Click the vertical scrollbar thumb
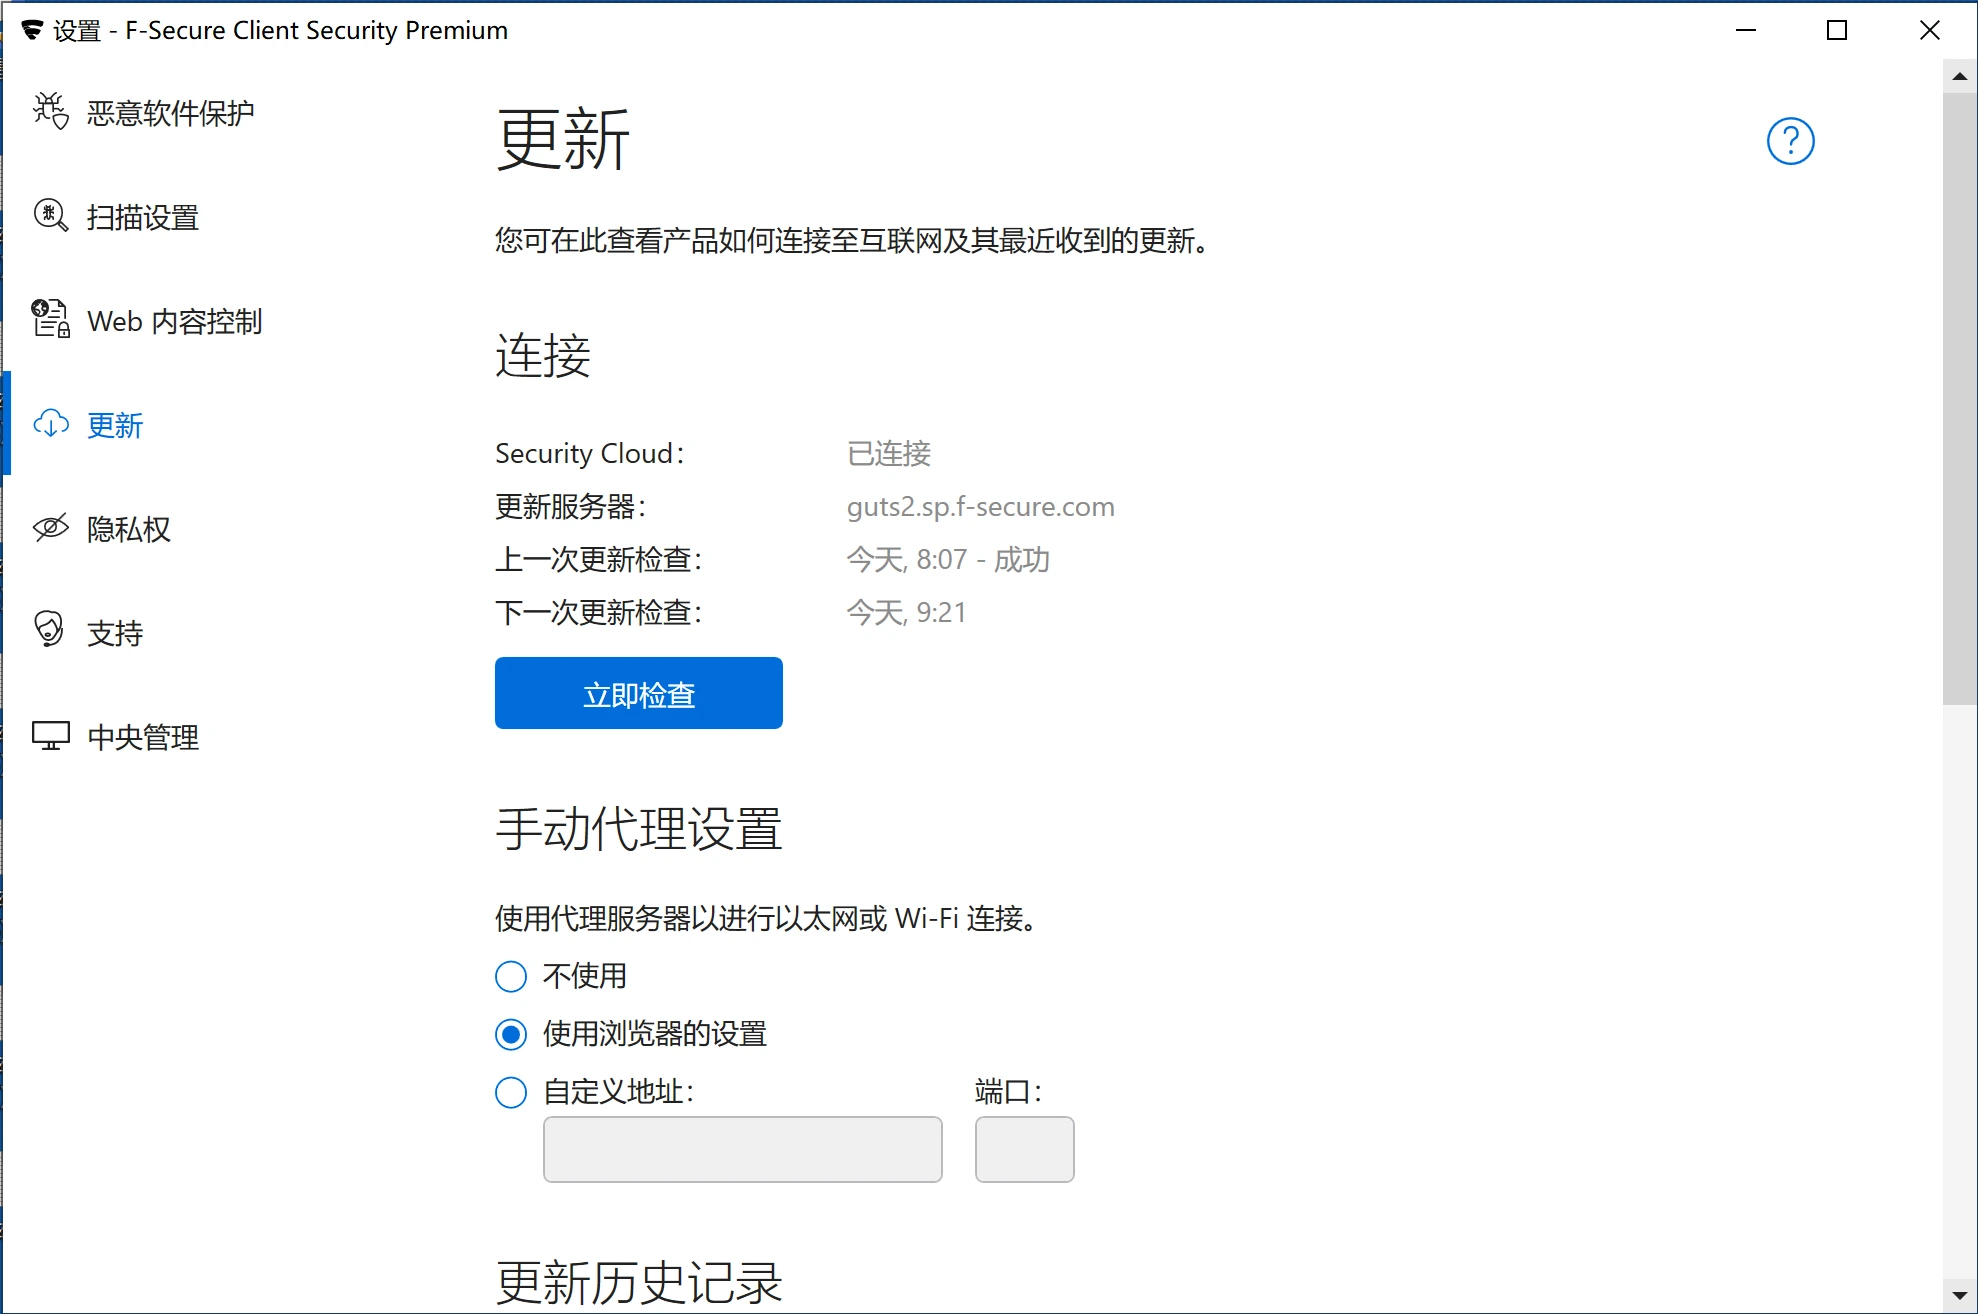1978x1314 pixels. click(x=1959, y=399)
